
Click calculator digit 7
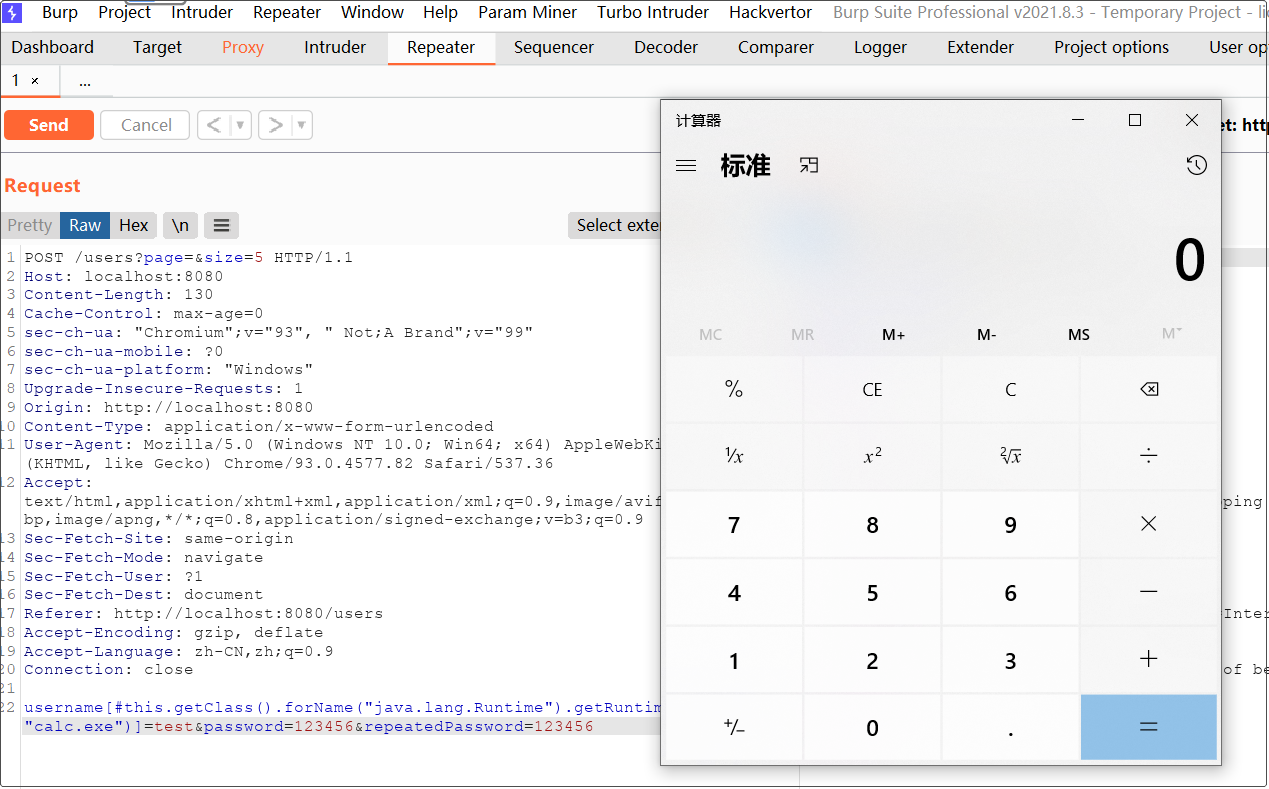(x=734, y=524)
